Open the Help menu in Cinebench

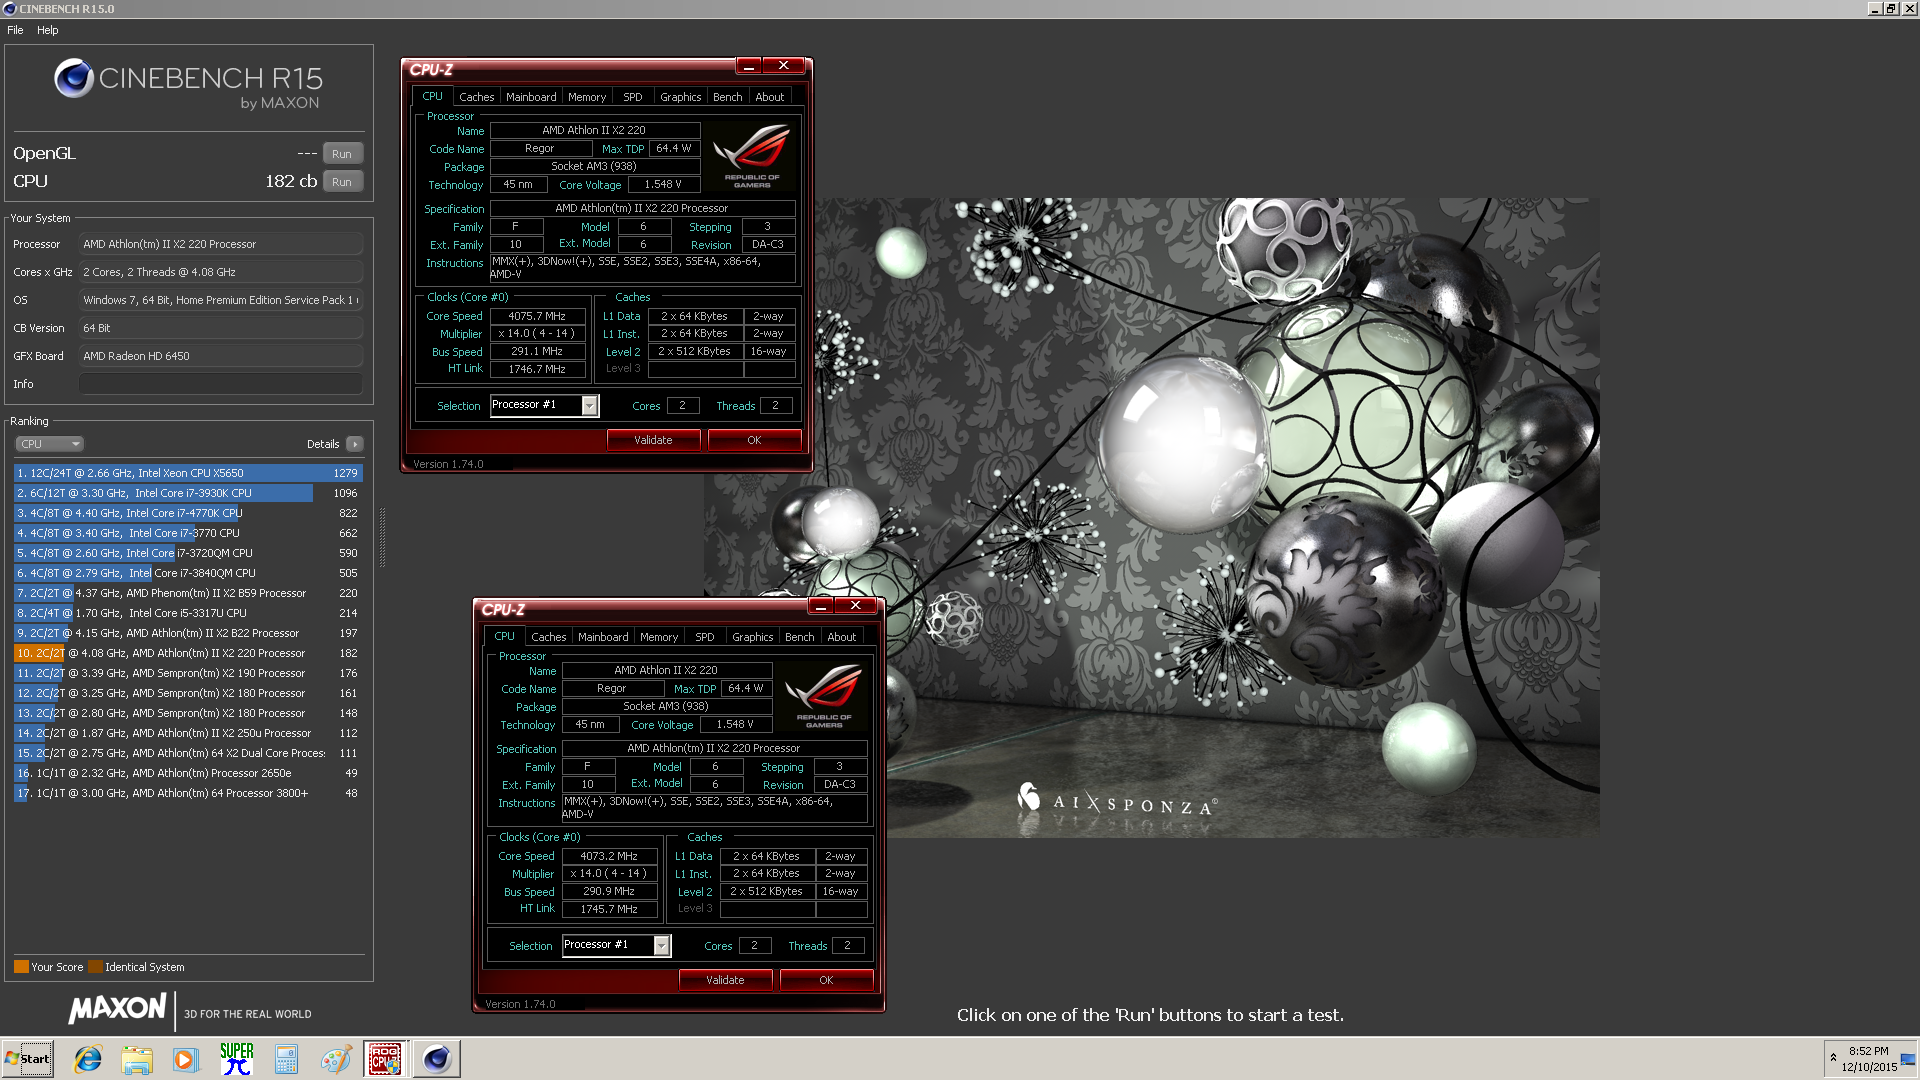pos(48,30)
